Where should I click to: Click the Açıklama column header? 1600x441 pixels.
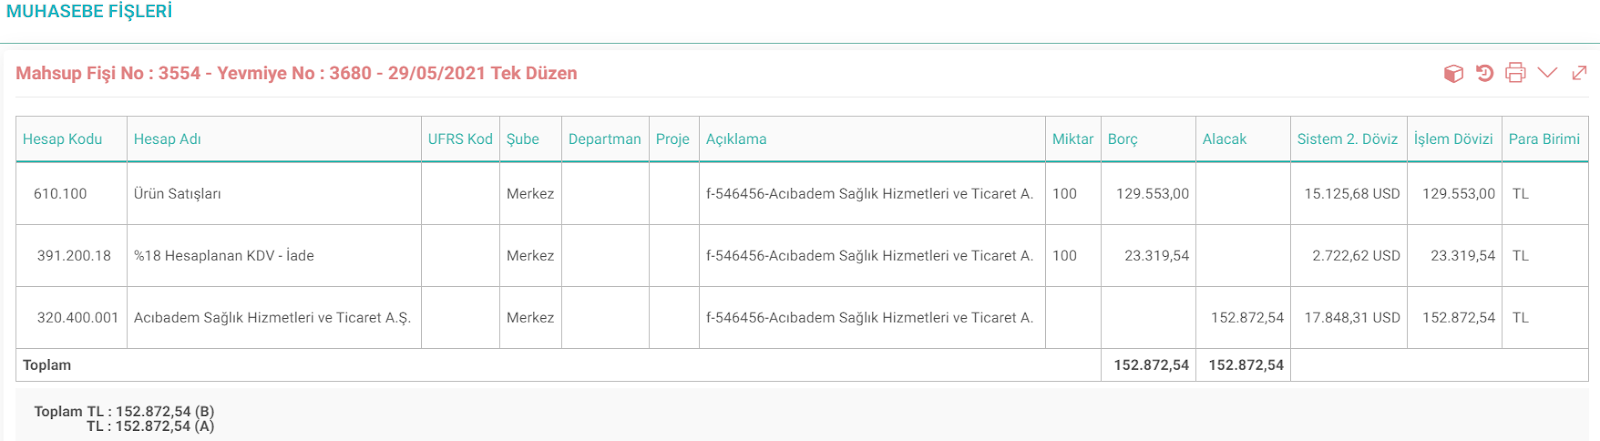pos(736,139)
